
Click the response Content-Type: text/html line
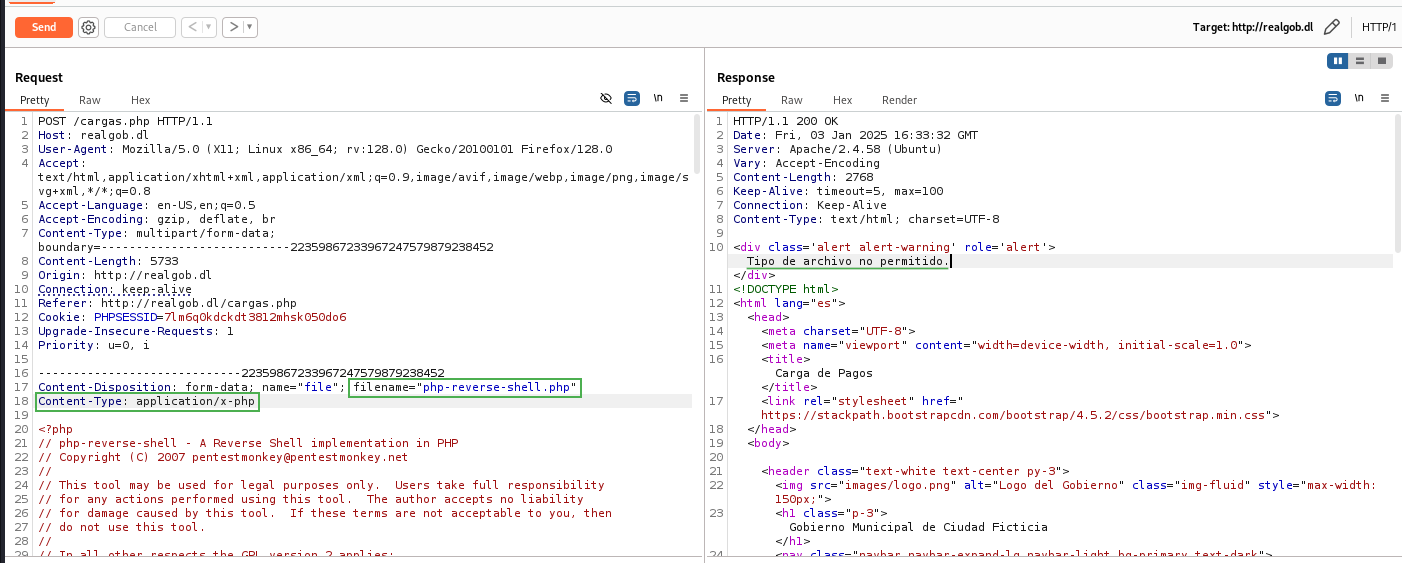coord(866,219)
